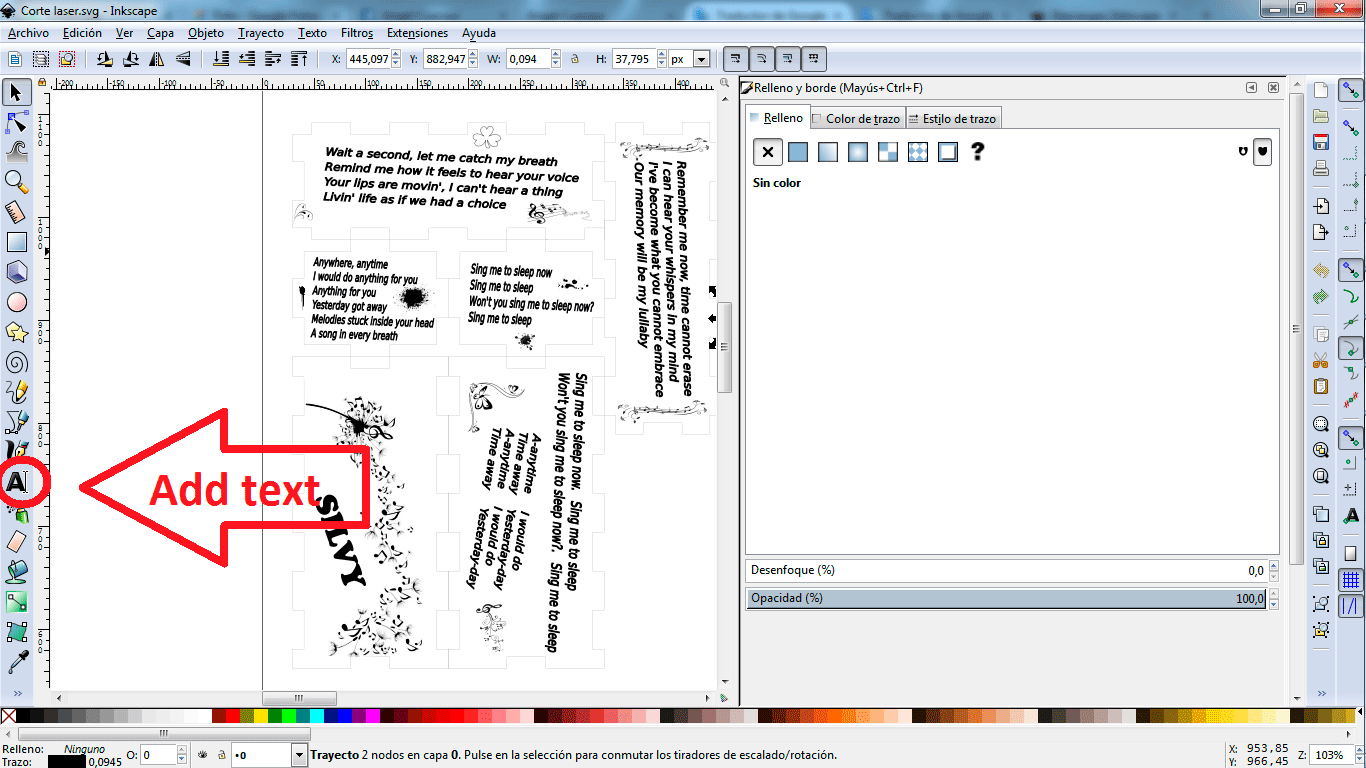Flip selected objects horizontally
Screen dimensions: 1366x768
[156, 59]
